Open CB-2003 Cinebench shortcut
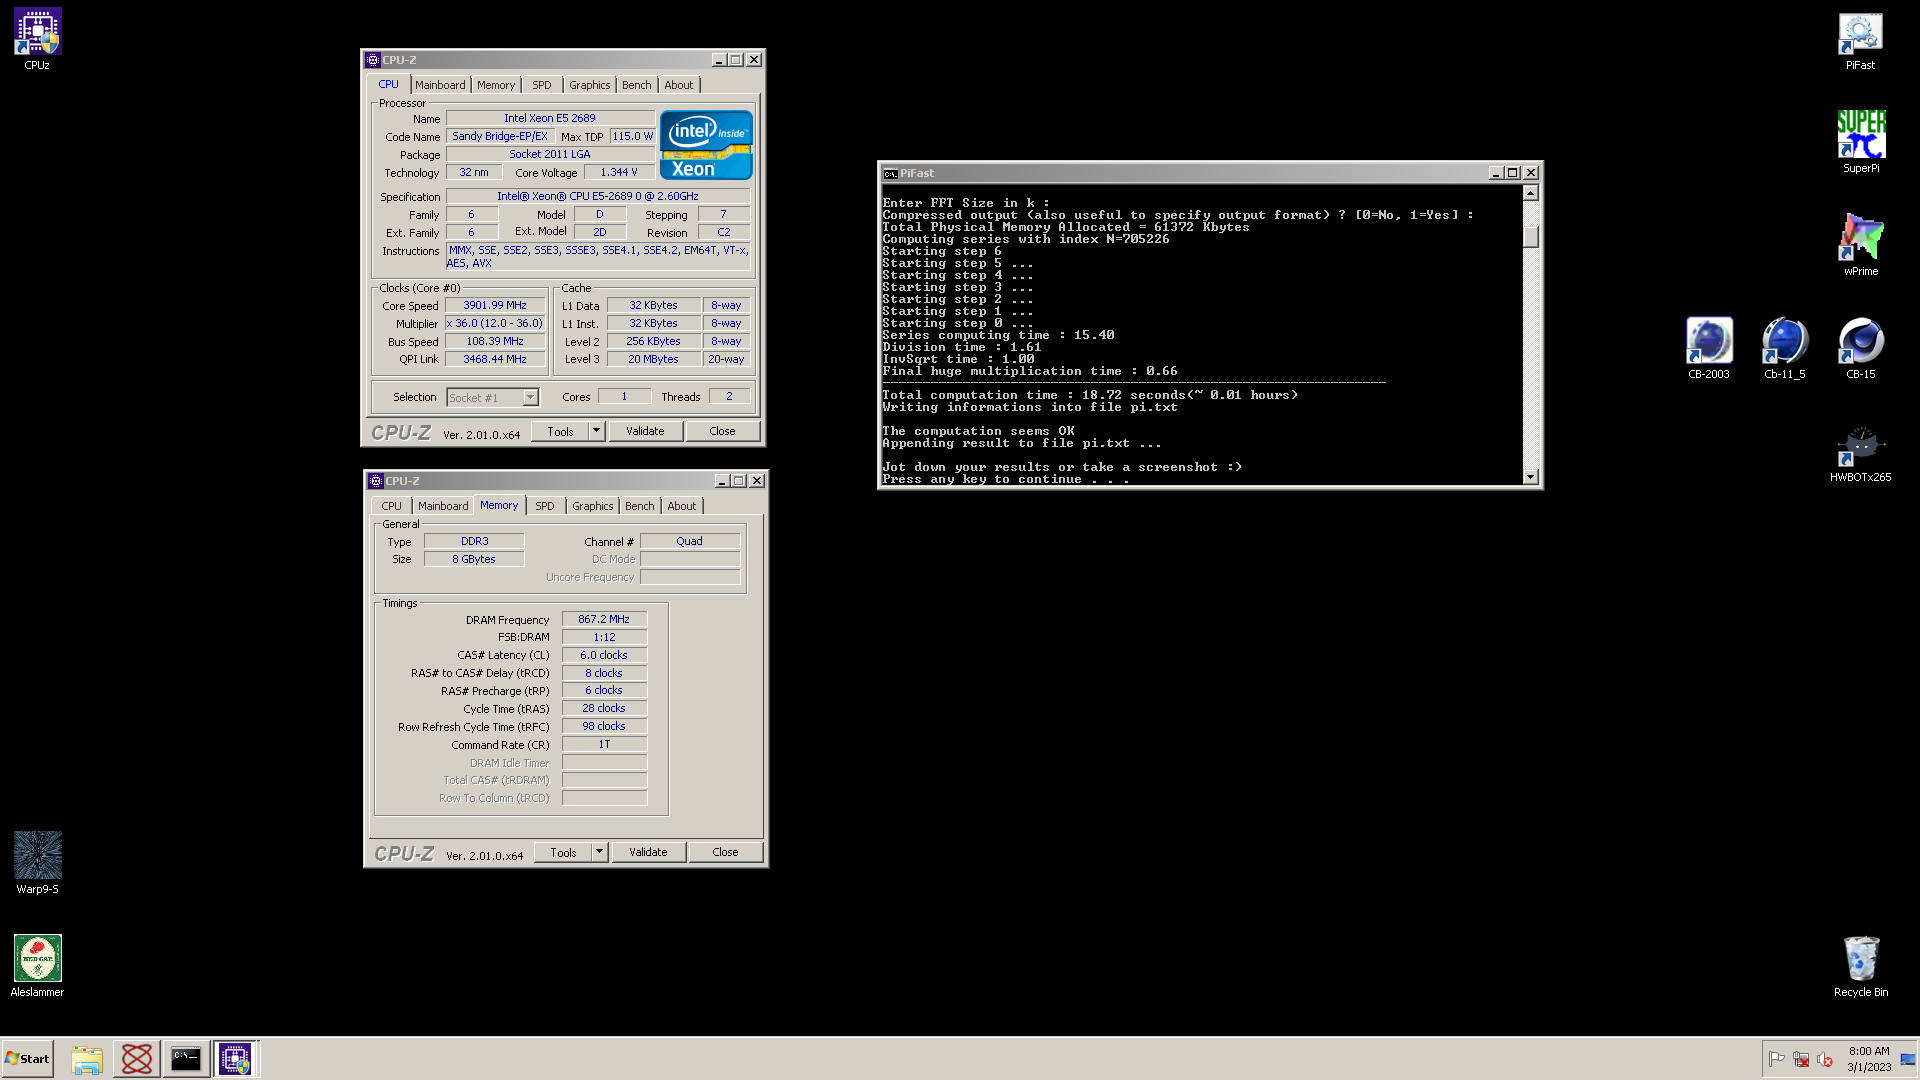 1708,349
